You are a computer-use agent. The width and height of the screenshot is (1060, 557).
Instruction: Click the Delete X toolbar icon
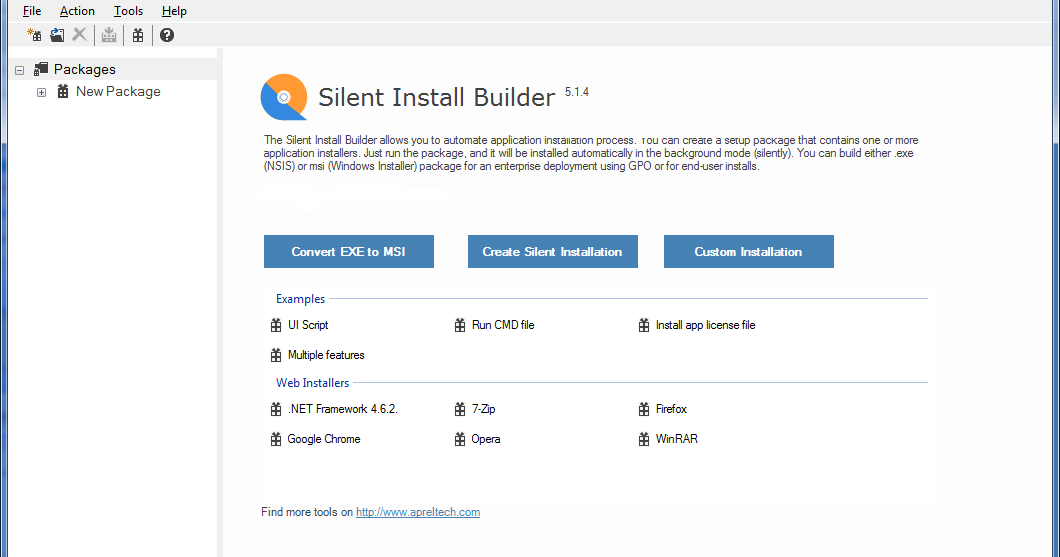point(79,34)
